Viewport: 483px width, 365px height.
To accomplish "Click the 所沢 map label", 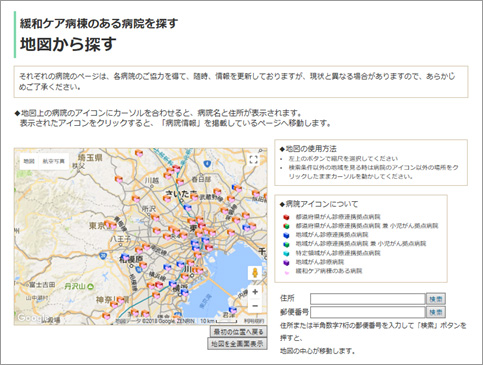I will [149, 209].
